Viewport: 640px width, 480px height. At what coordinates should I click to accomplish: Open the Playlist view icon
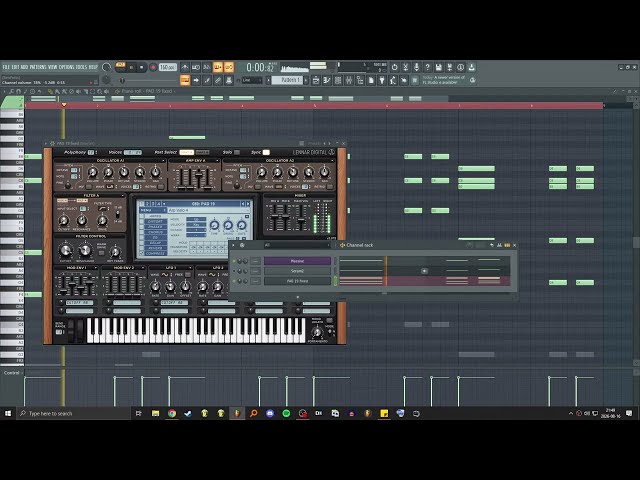pos(316,80)
